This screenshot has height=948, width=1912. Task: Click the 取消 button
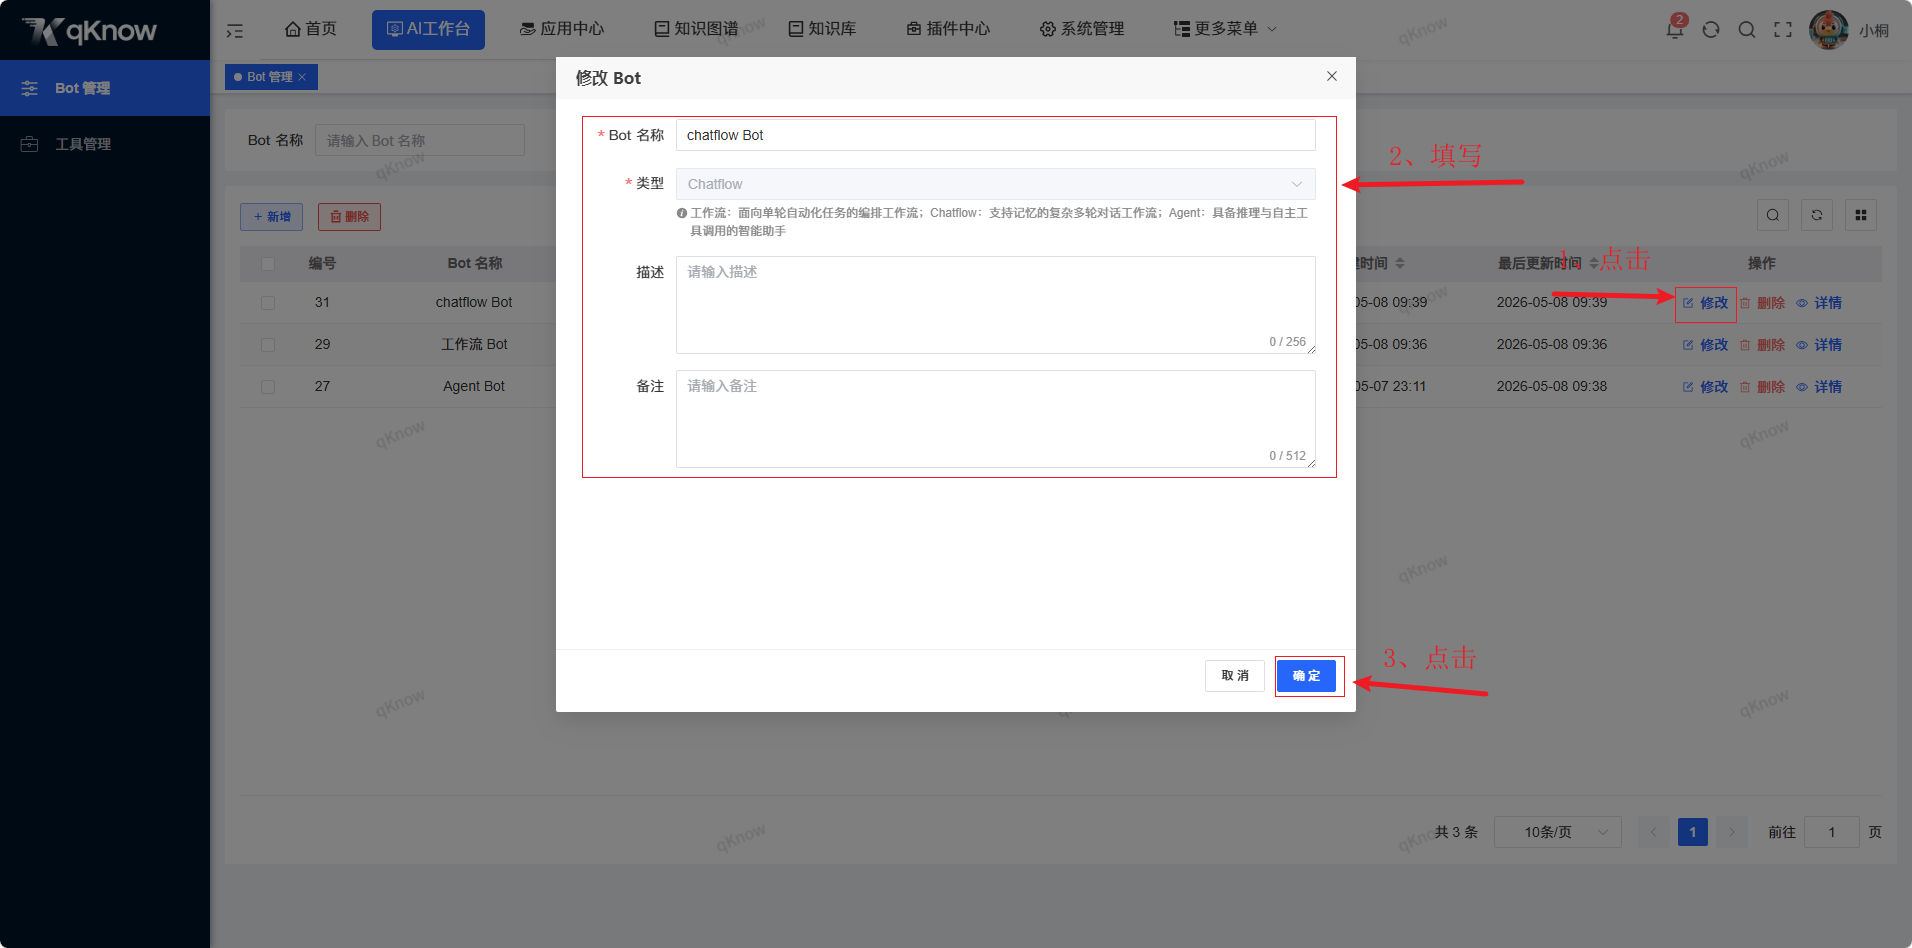(x=1235, y=676)
